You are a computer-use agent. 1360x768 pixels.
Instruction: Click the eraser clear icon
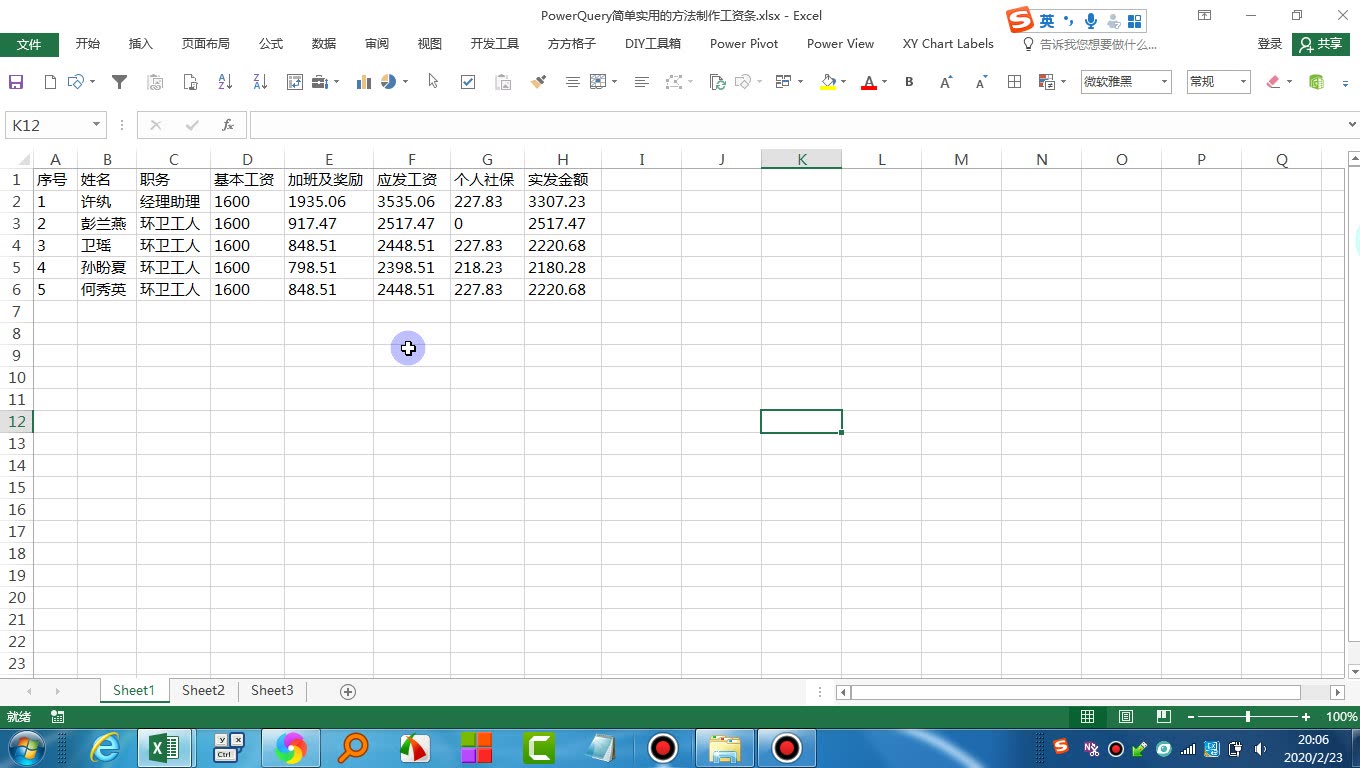pos(1273,82)
